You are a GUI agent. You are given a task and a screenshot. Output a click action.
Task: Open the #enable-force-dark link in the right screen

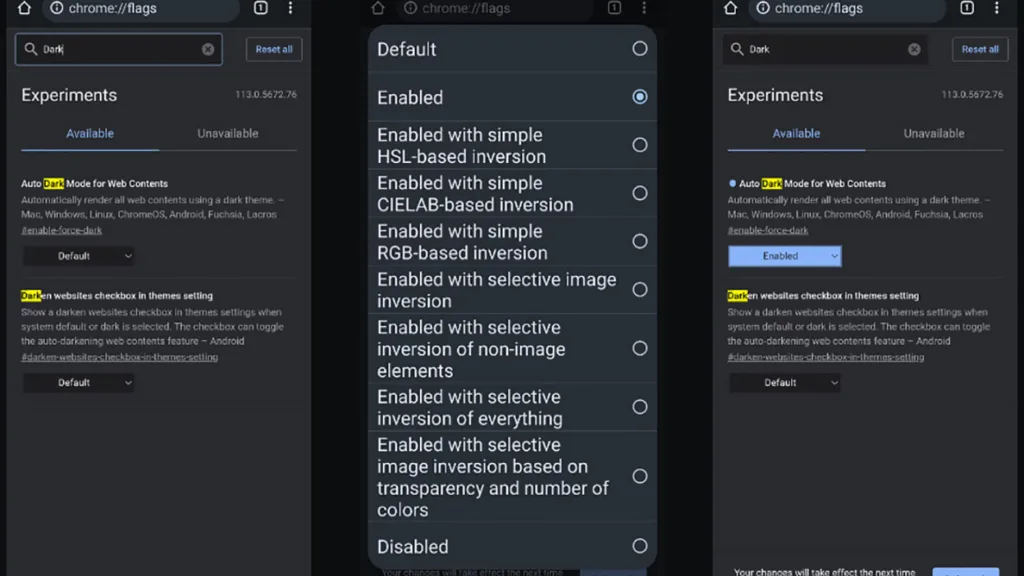coord(768,230)
